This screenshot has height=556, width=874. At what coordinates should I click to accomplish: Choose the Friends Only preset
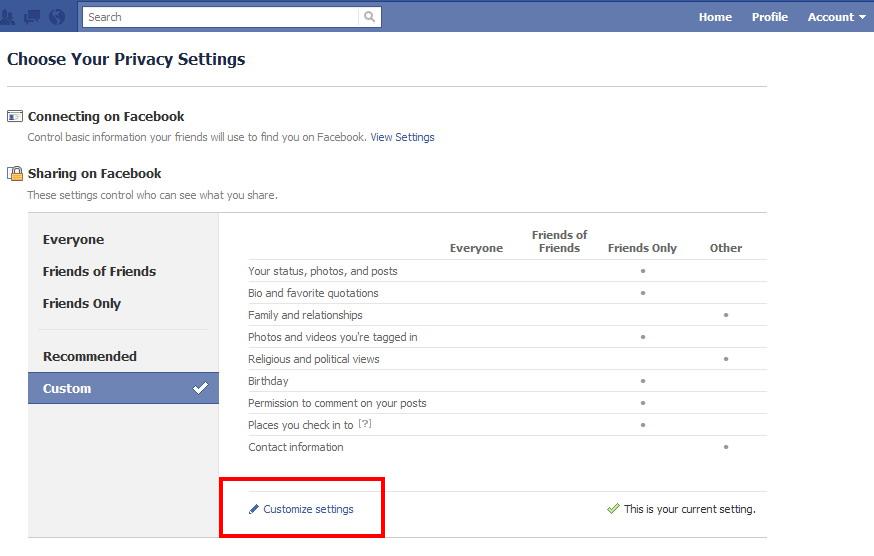[x=81, y=304]
